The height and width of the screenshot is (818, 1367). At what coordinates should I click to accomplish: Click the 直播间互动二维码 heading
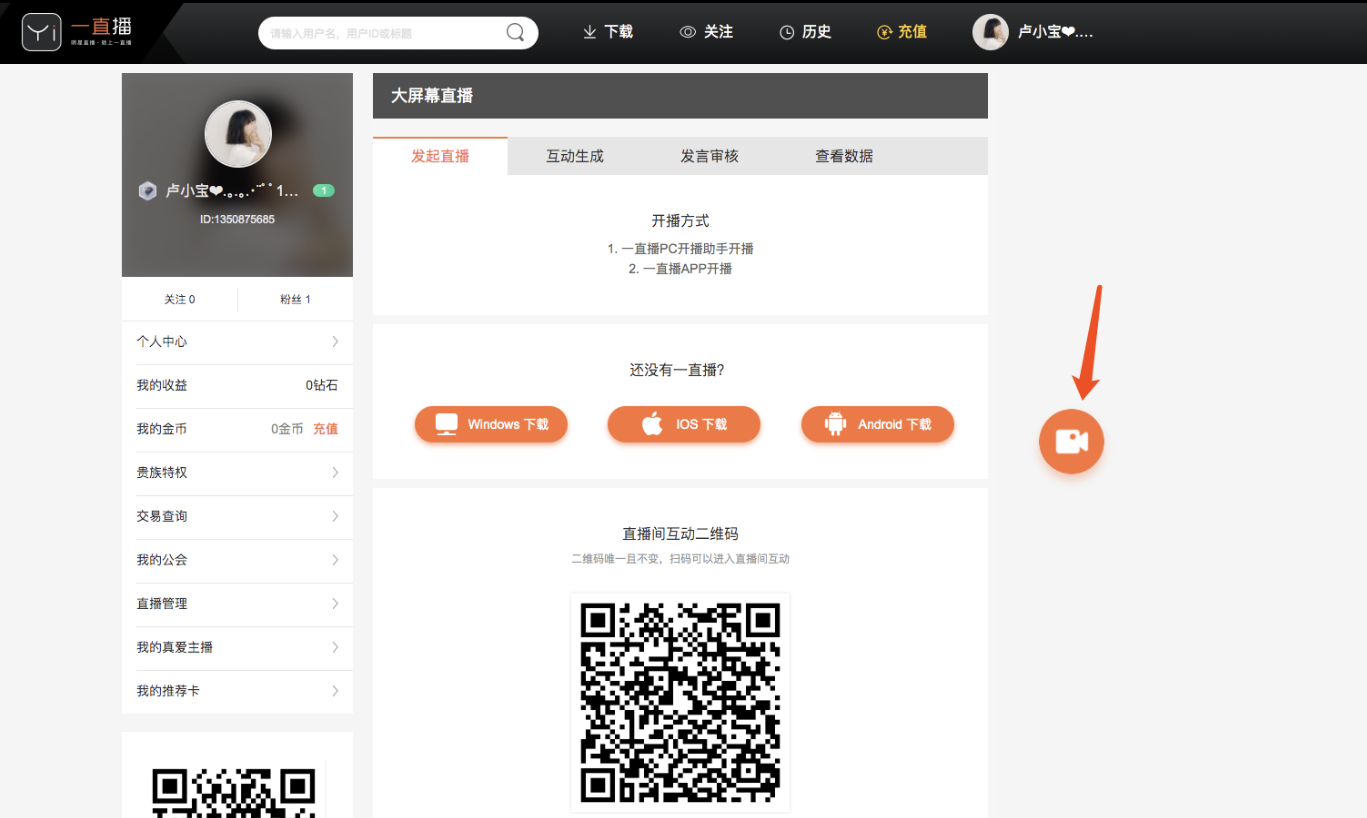pyautogui.click(x=680, y=534)
